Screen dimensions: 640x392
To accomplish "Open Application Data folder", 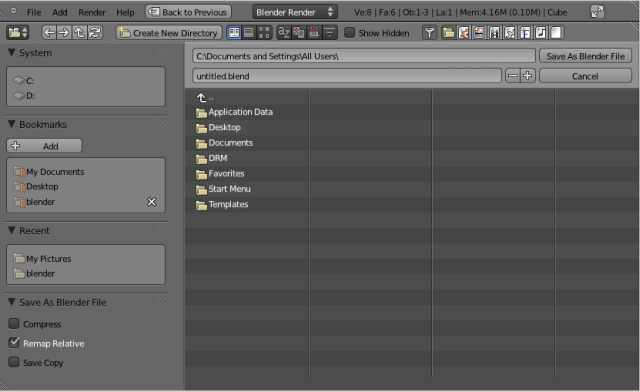I will click(234, 112).
